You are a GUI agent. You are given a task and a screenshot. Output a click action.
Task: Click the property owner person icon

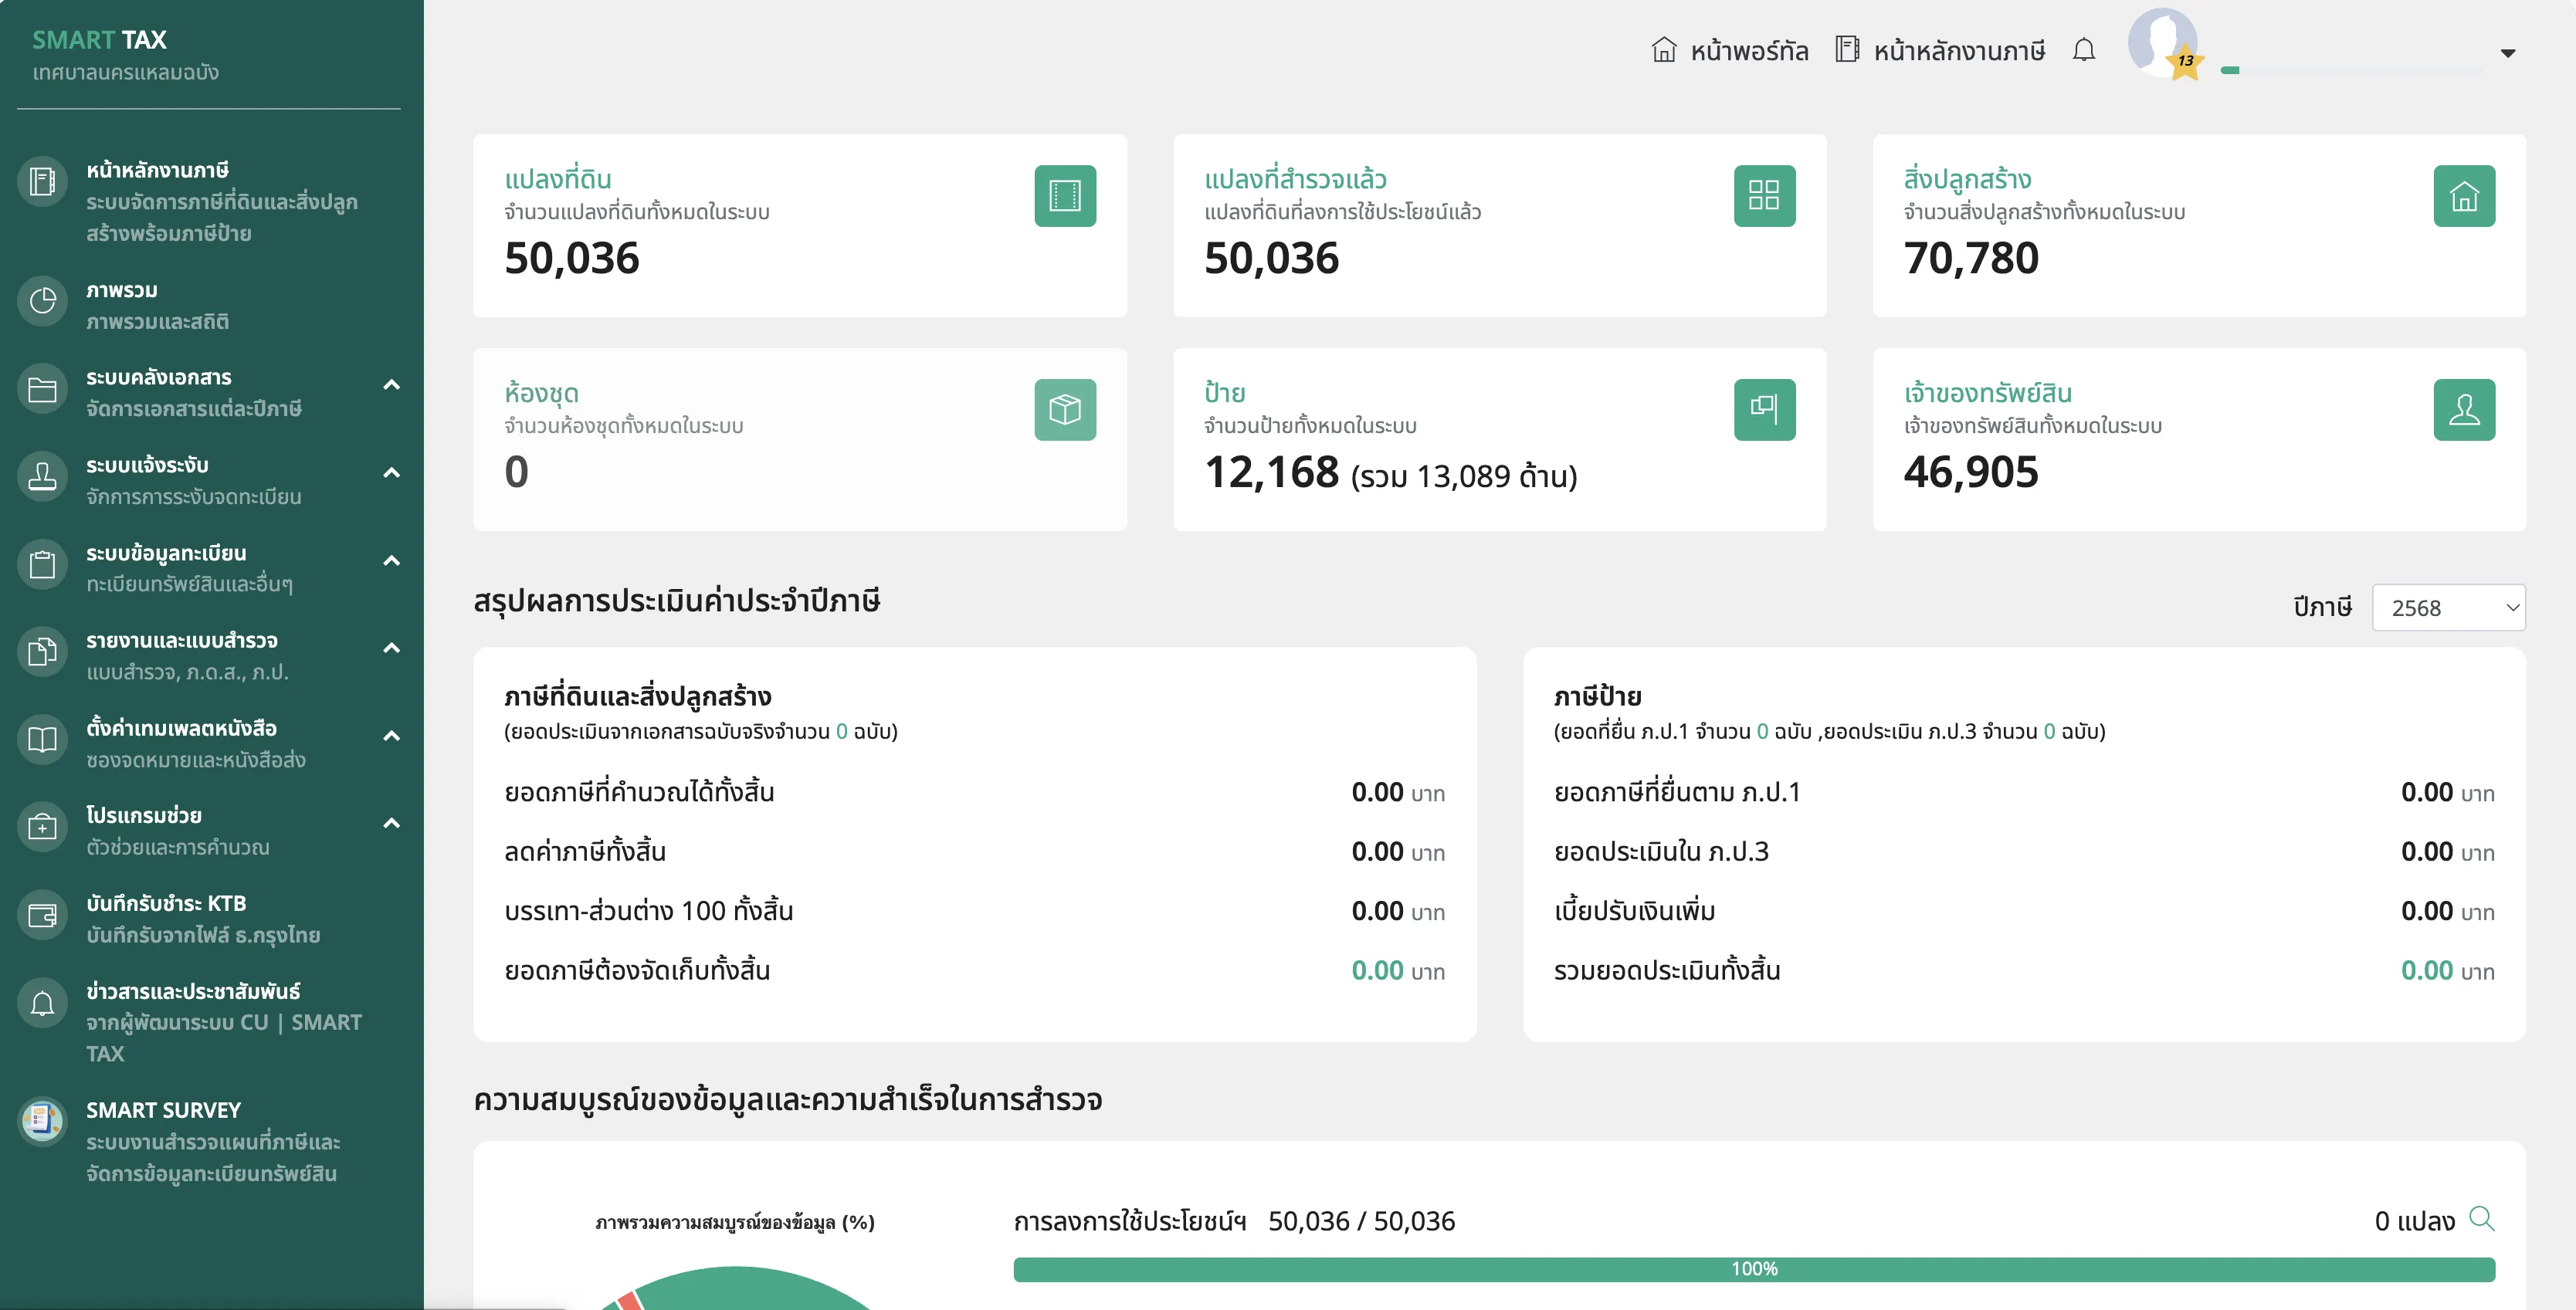2464,410
